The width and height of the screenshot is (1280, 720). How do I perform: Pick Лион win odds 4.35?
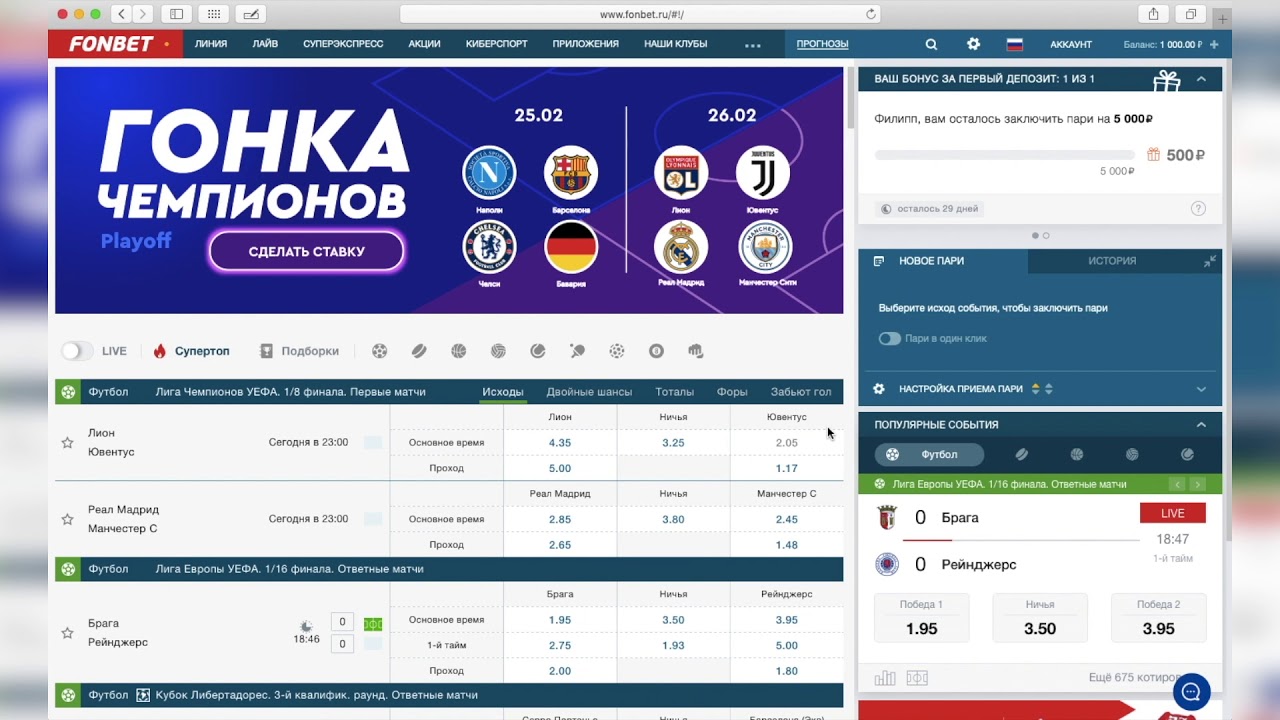[x=560, y=442]
